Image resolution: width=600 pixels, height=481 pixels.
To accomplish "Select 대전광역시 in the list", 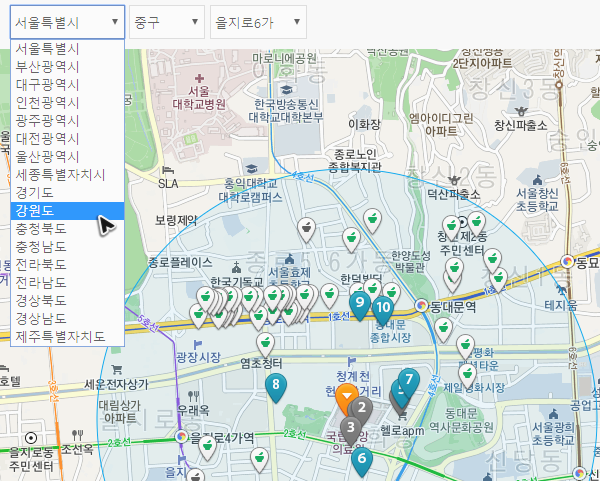I will point(67,139).
